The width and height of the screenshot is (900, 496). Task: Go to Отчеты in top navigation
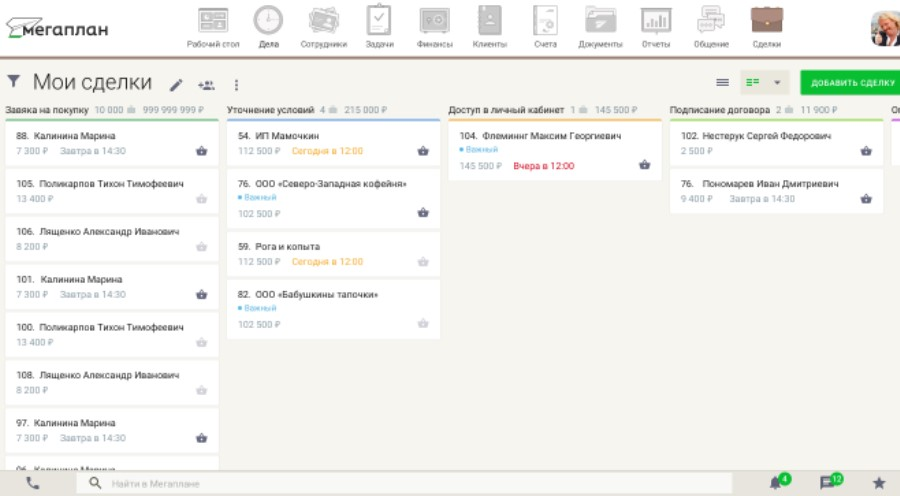pyautogui.click(x=656, y=22)
